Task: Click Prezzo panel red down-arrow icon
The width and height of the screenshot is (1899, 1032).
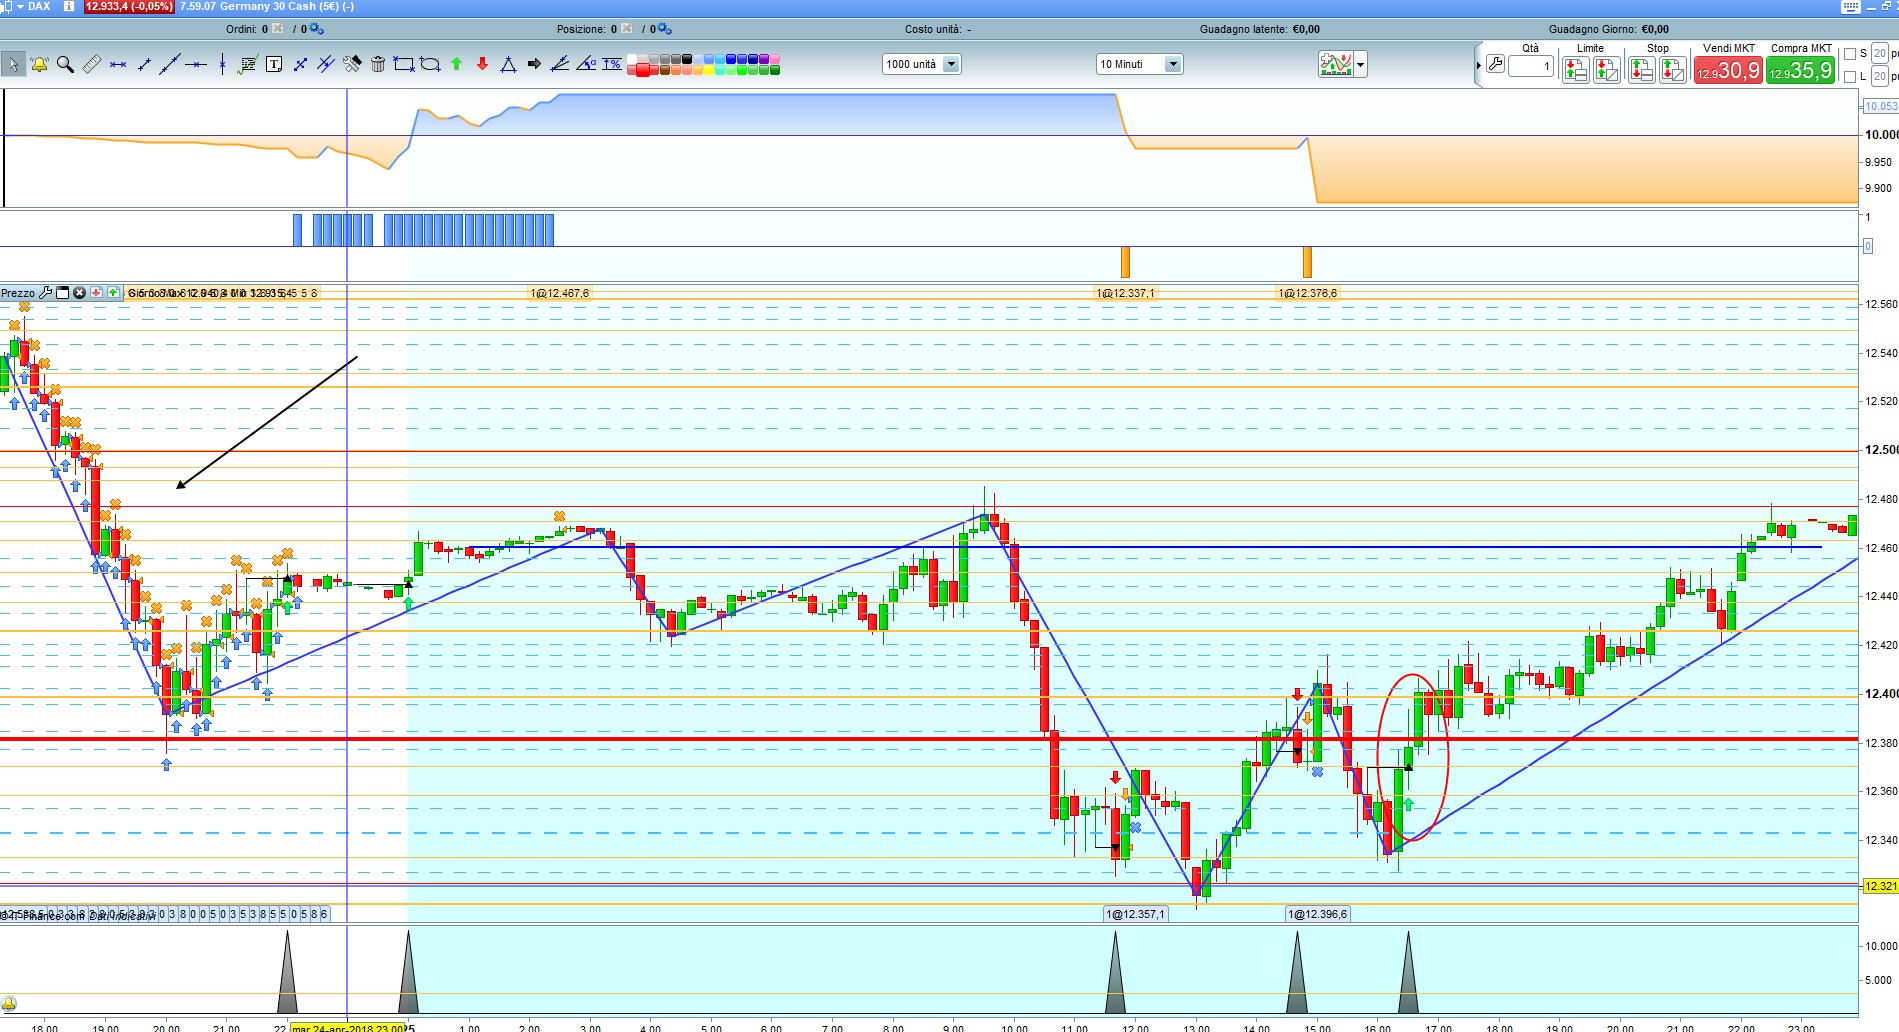Action: click(96, 293)
